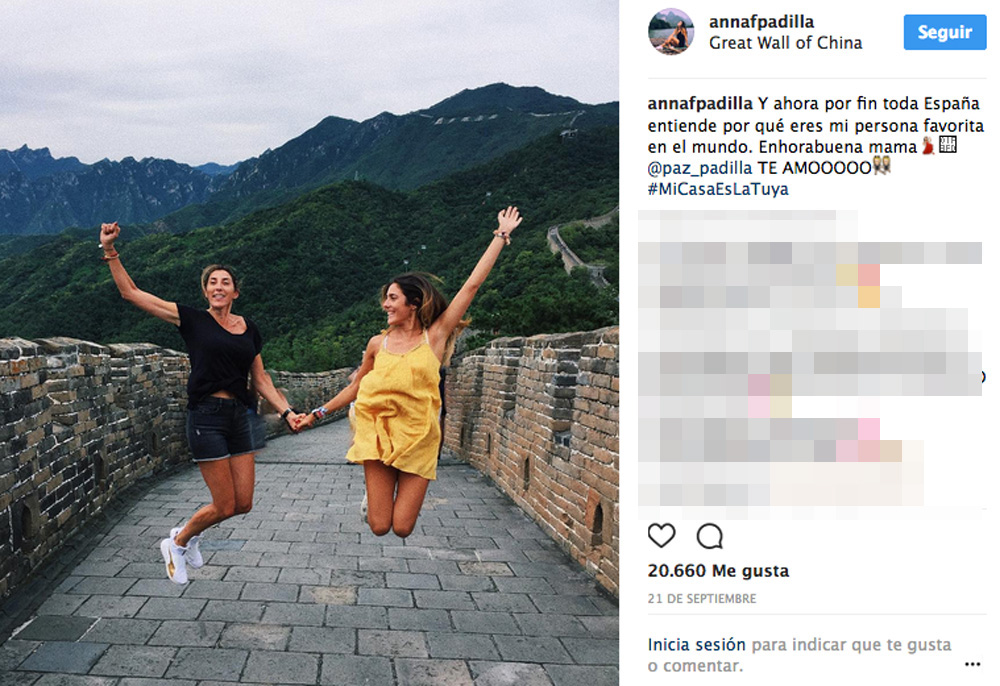
Task: Click annafpadilla username starting the caption
Action: pyautogui.click(x=700, y=103)
